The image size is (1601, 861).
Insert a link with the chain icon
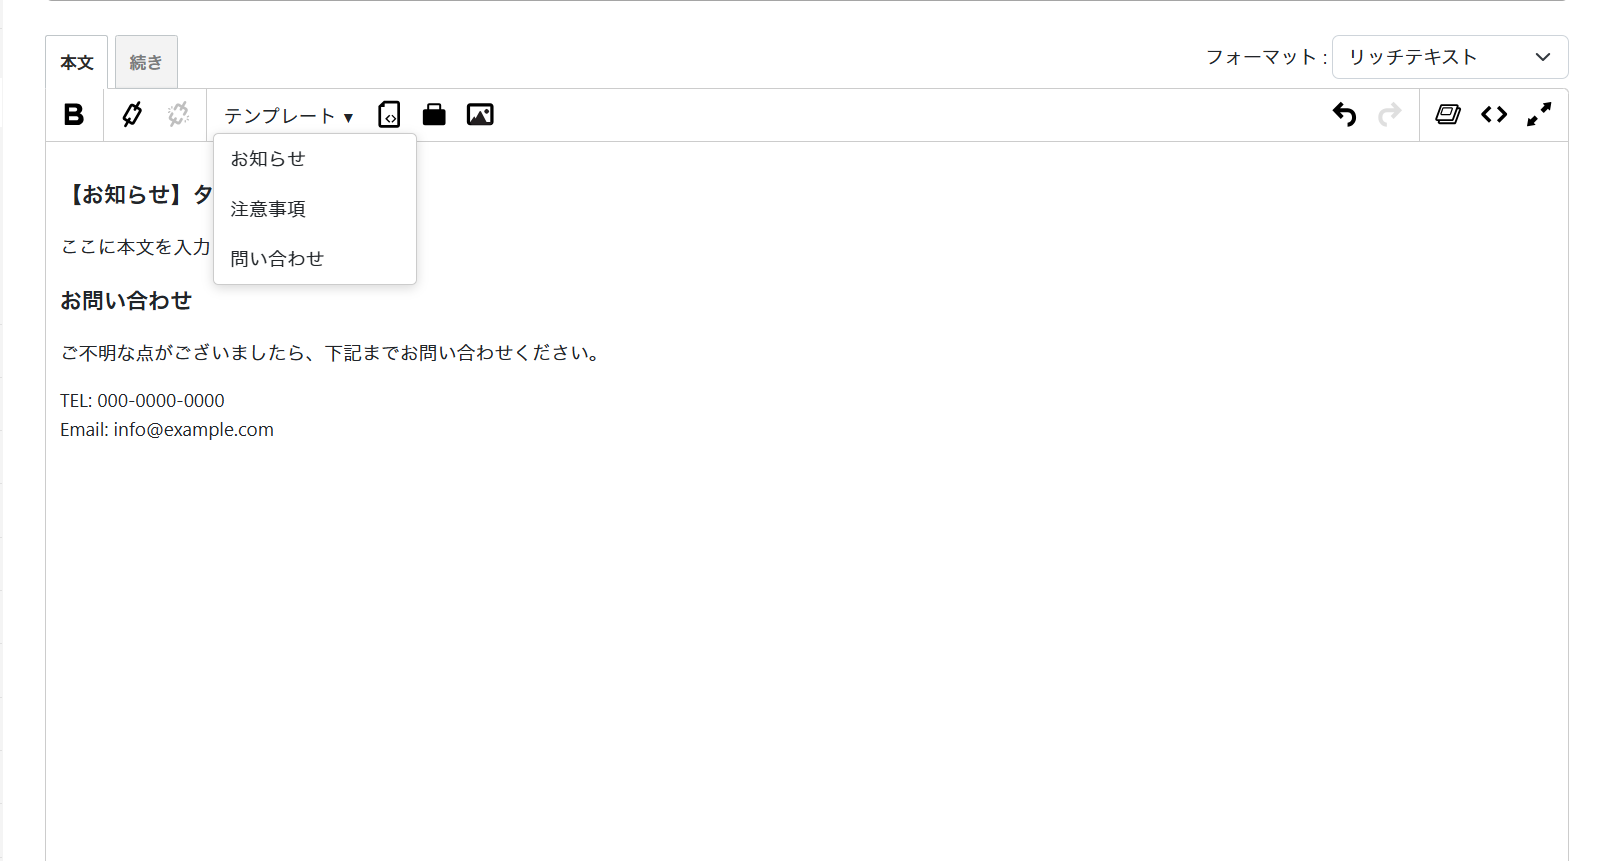click(132, 115)
